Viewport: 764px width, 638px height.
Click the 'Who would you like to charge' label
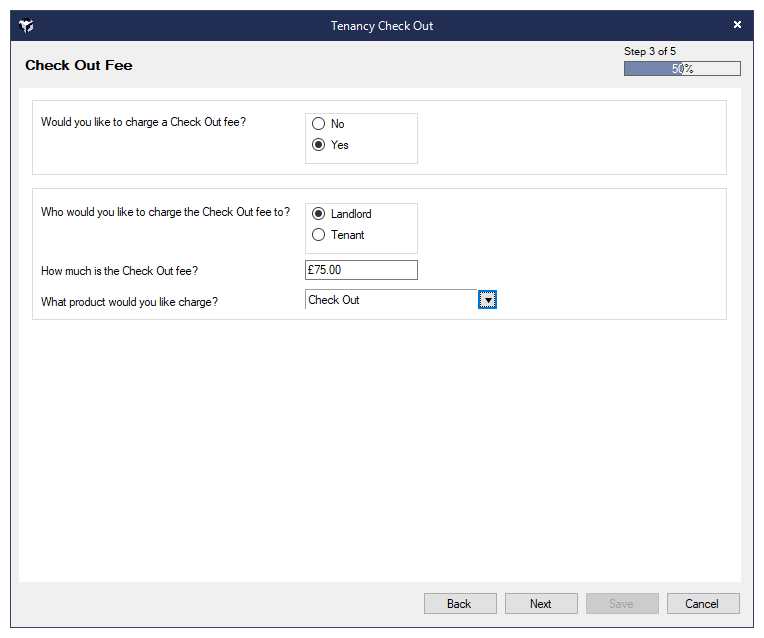166,212
